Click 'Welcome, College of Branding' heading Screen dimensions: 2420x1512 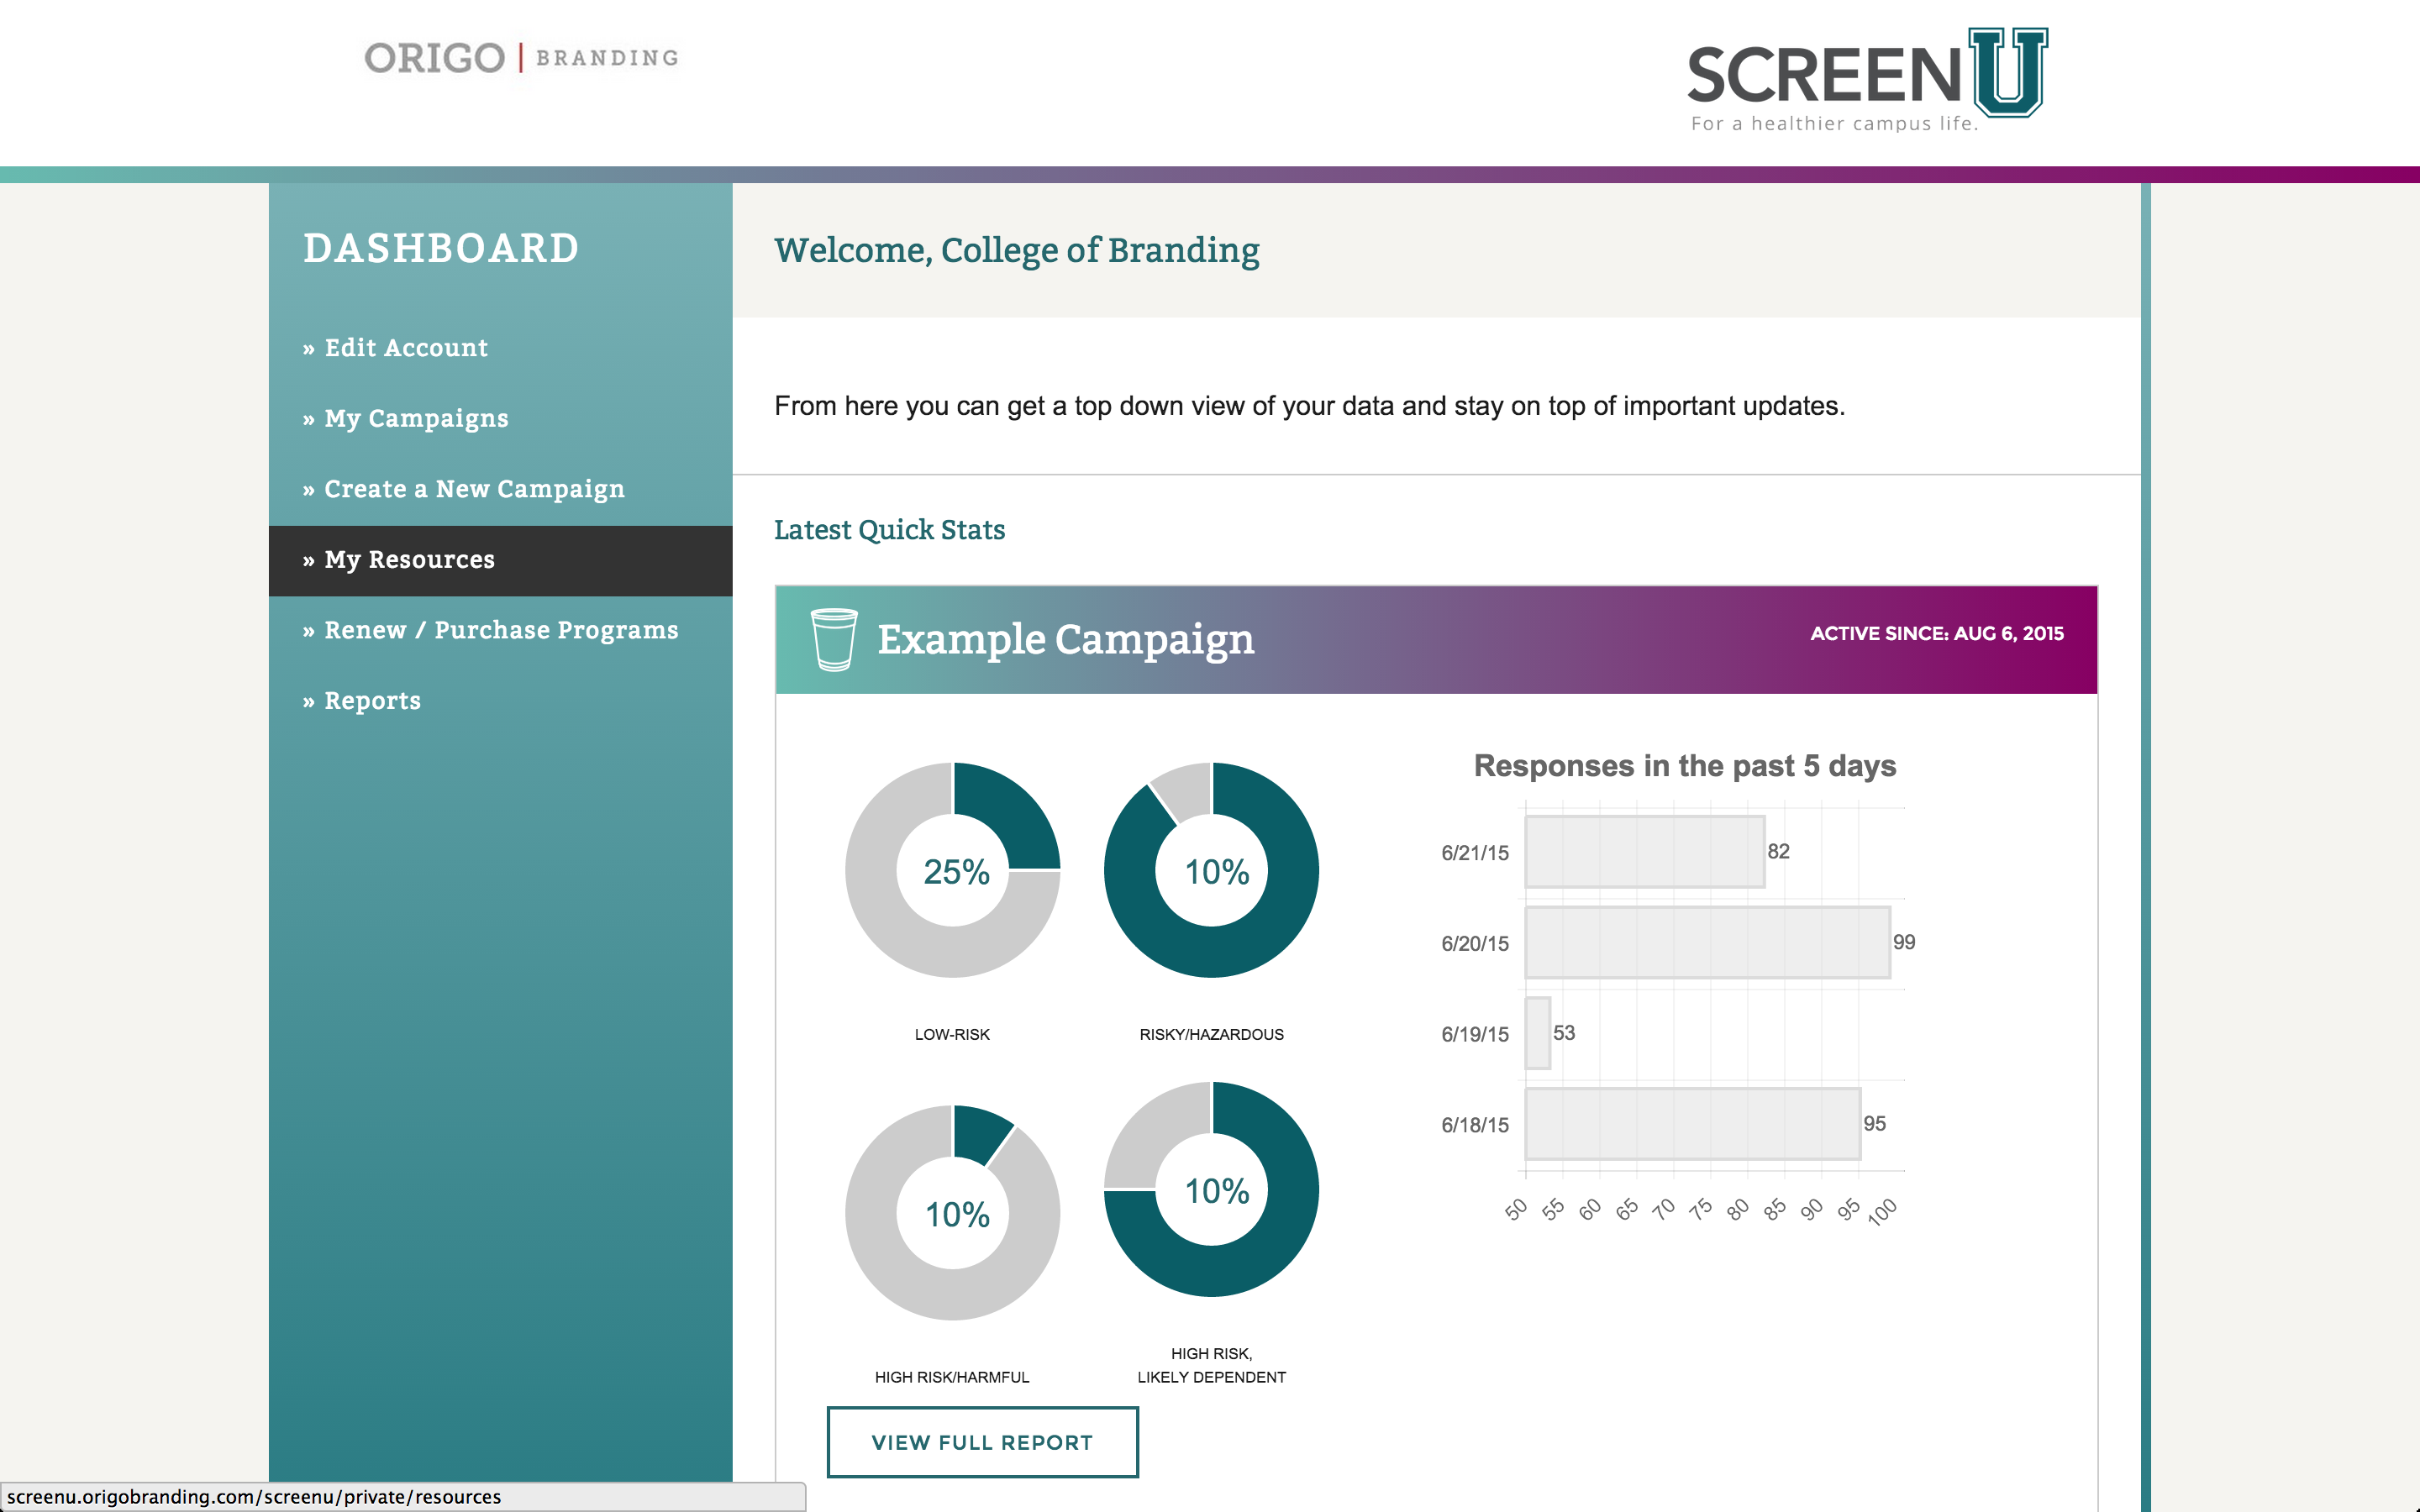tap(1017, 250)
